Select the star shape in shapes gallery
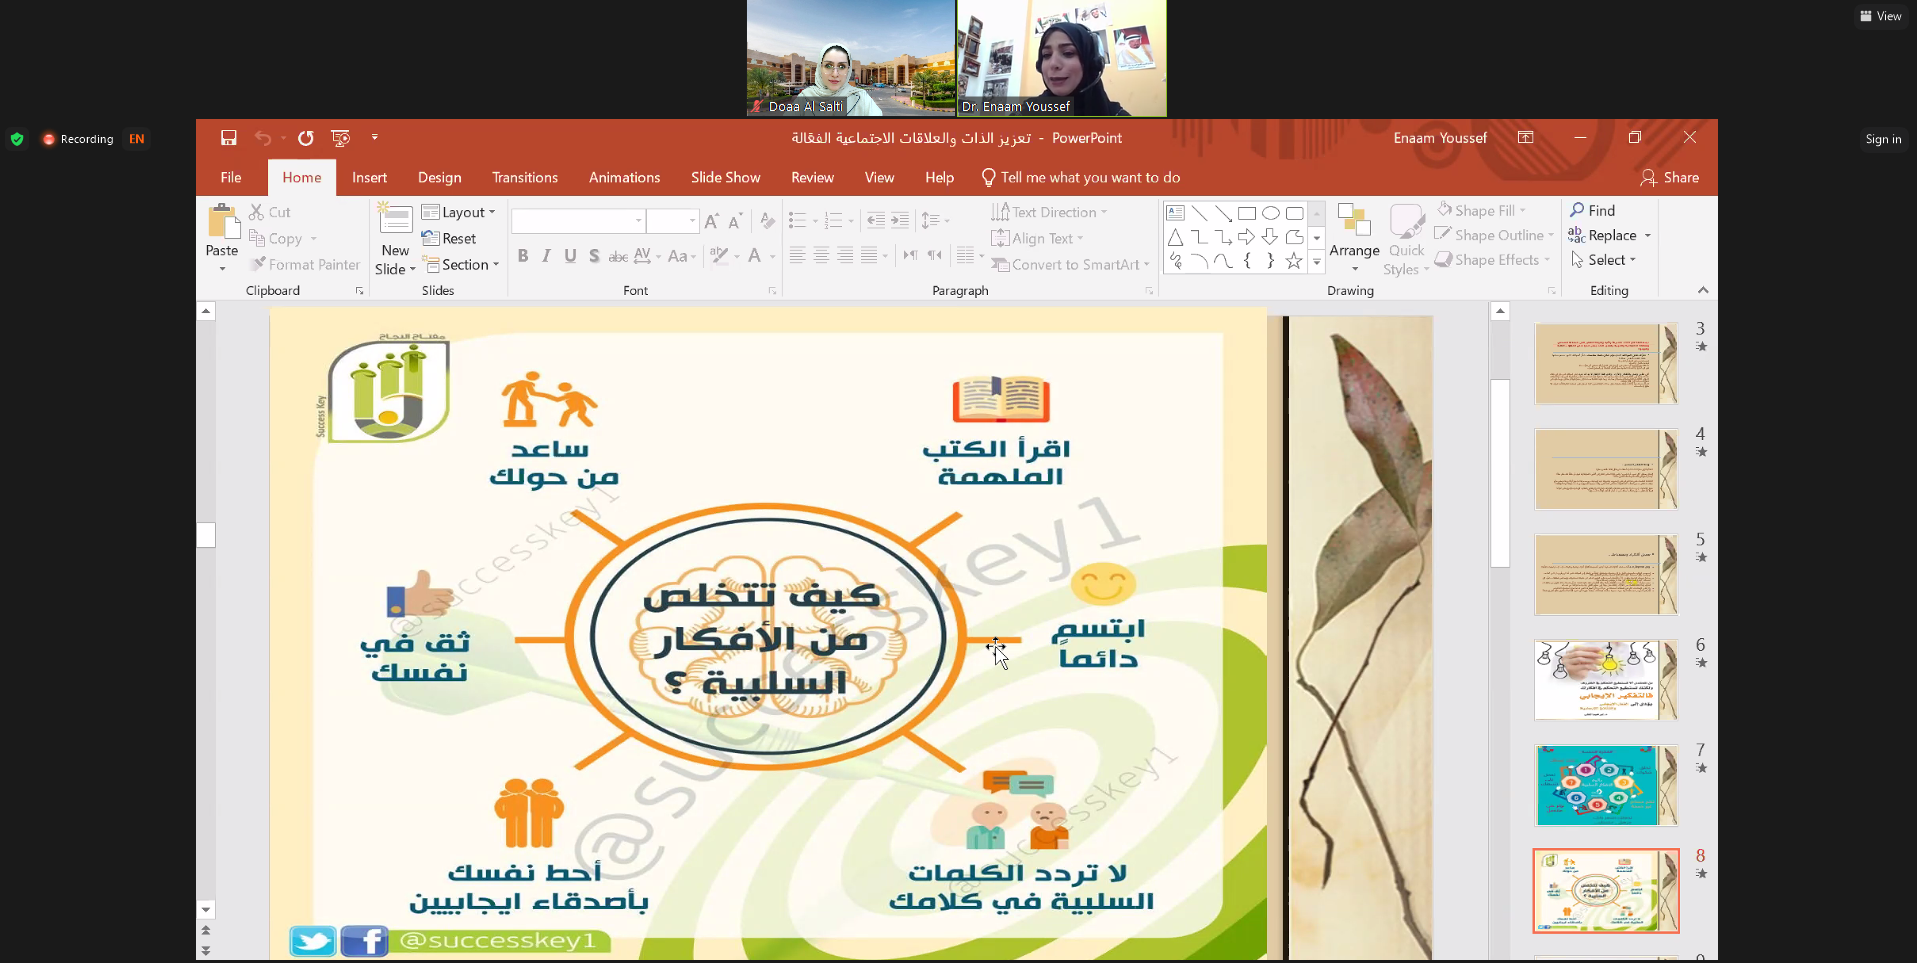This screenshot has width=1917, height=963. (1294, 261)
